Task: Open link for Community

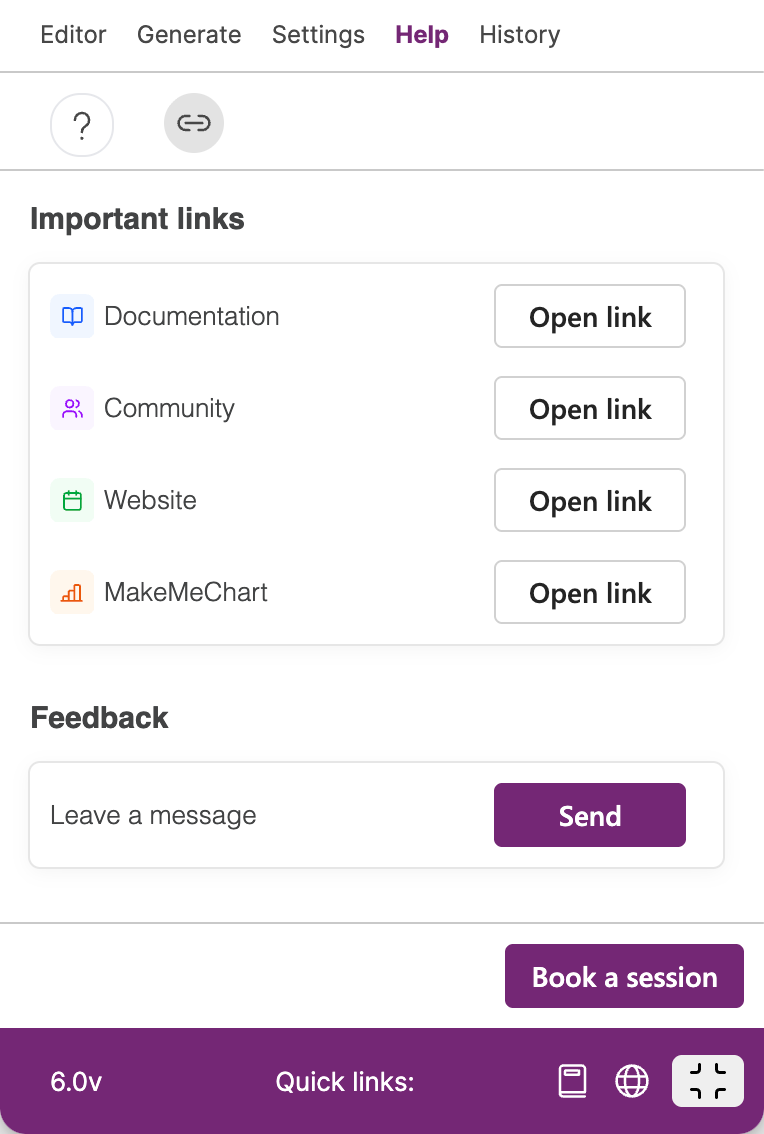Action: 590,408
